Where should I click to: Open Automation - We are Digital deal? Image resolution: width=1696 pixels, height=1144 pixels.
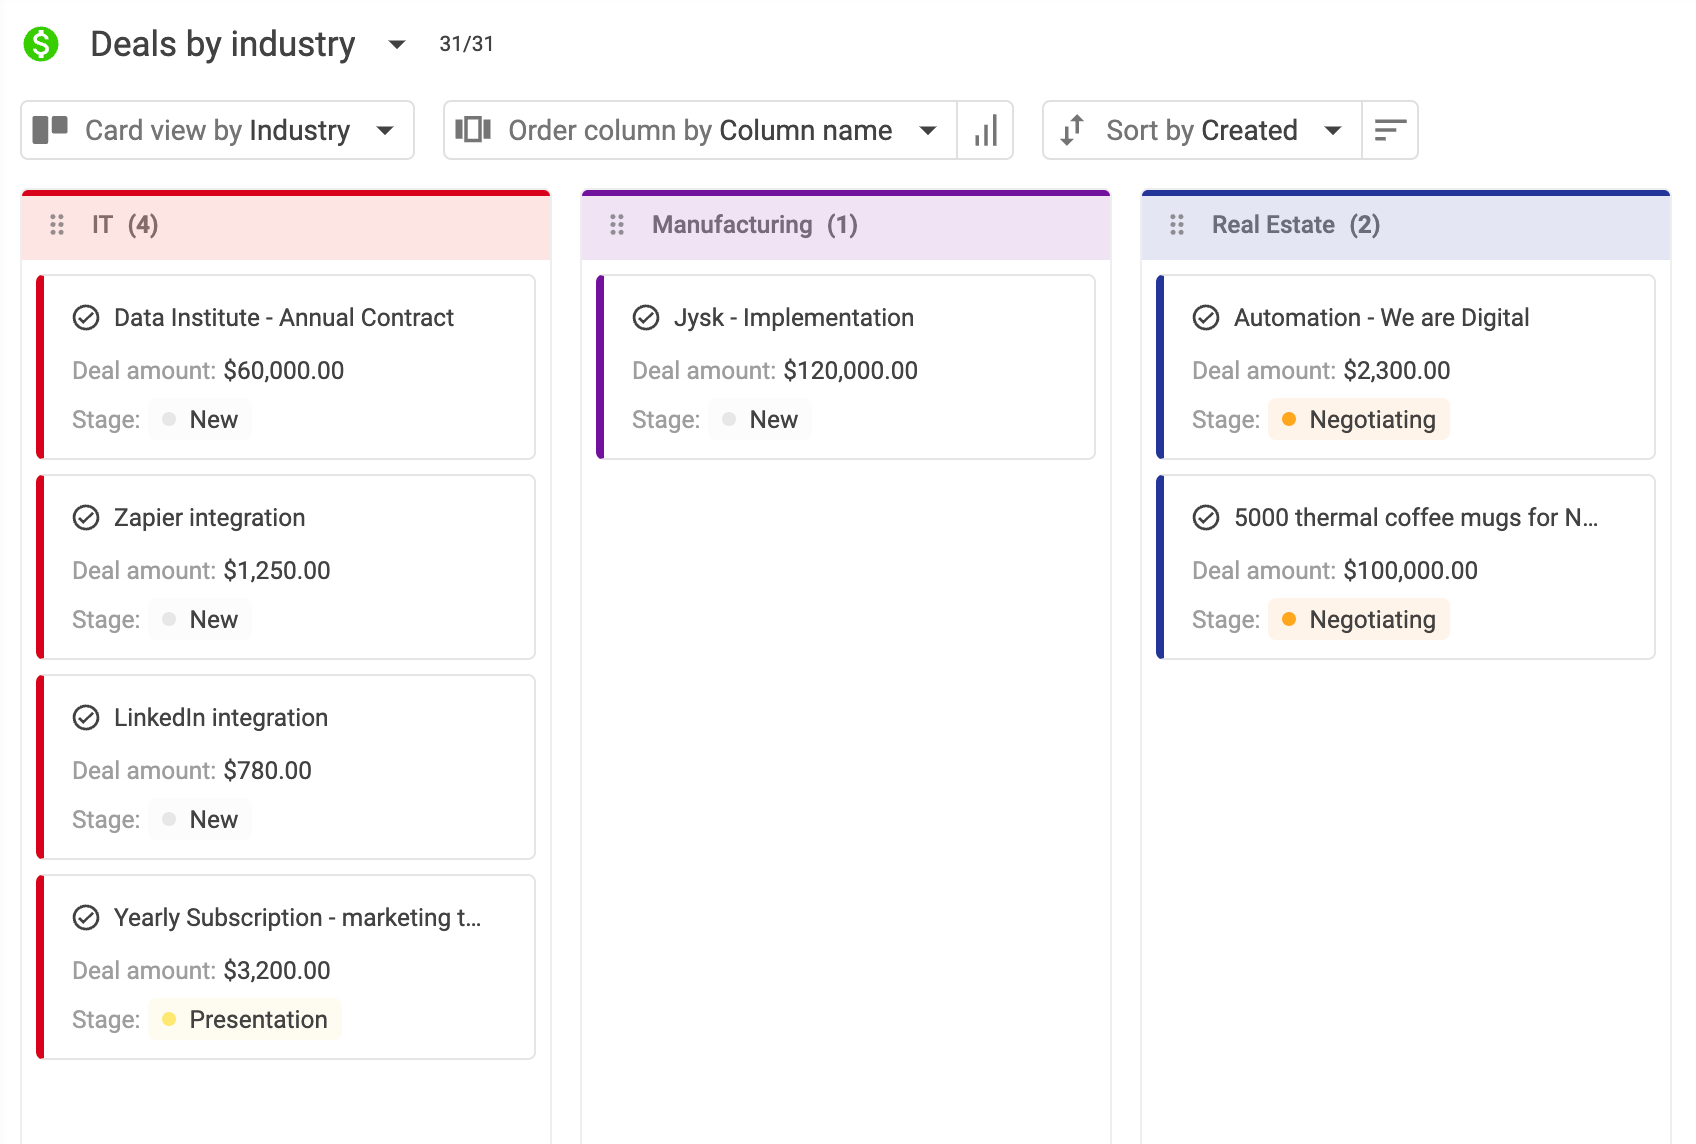tap(1381, 318)
